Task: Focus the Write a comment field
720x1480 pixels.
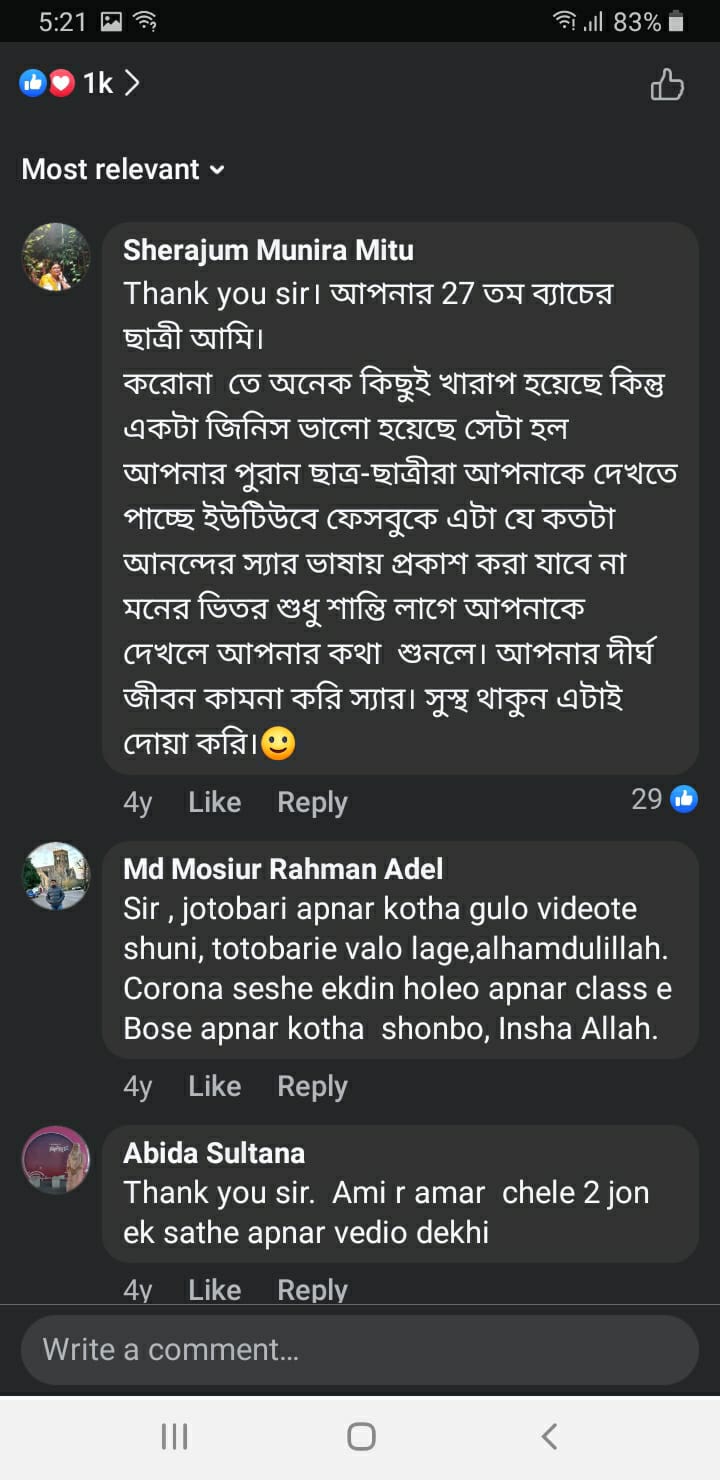Action: coord(360,1350)
